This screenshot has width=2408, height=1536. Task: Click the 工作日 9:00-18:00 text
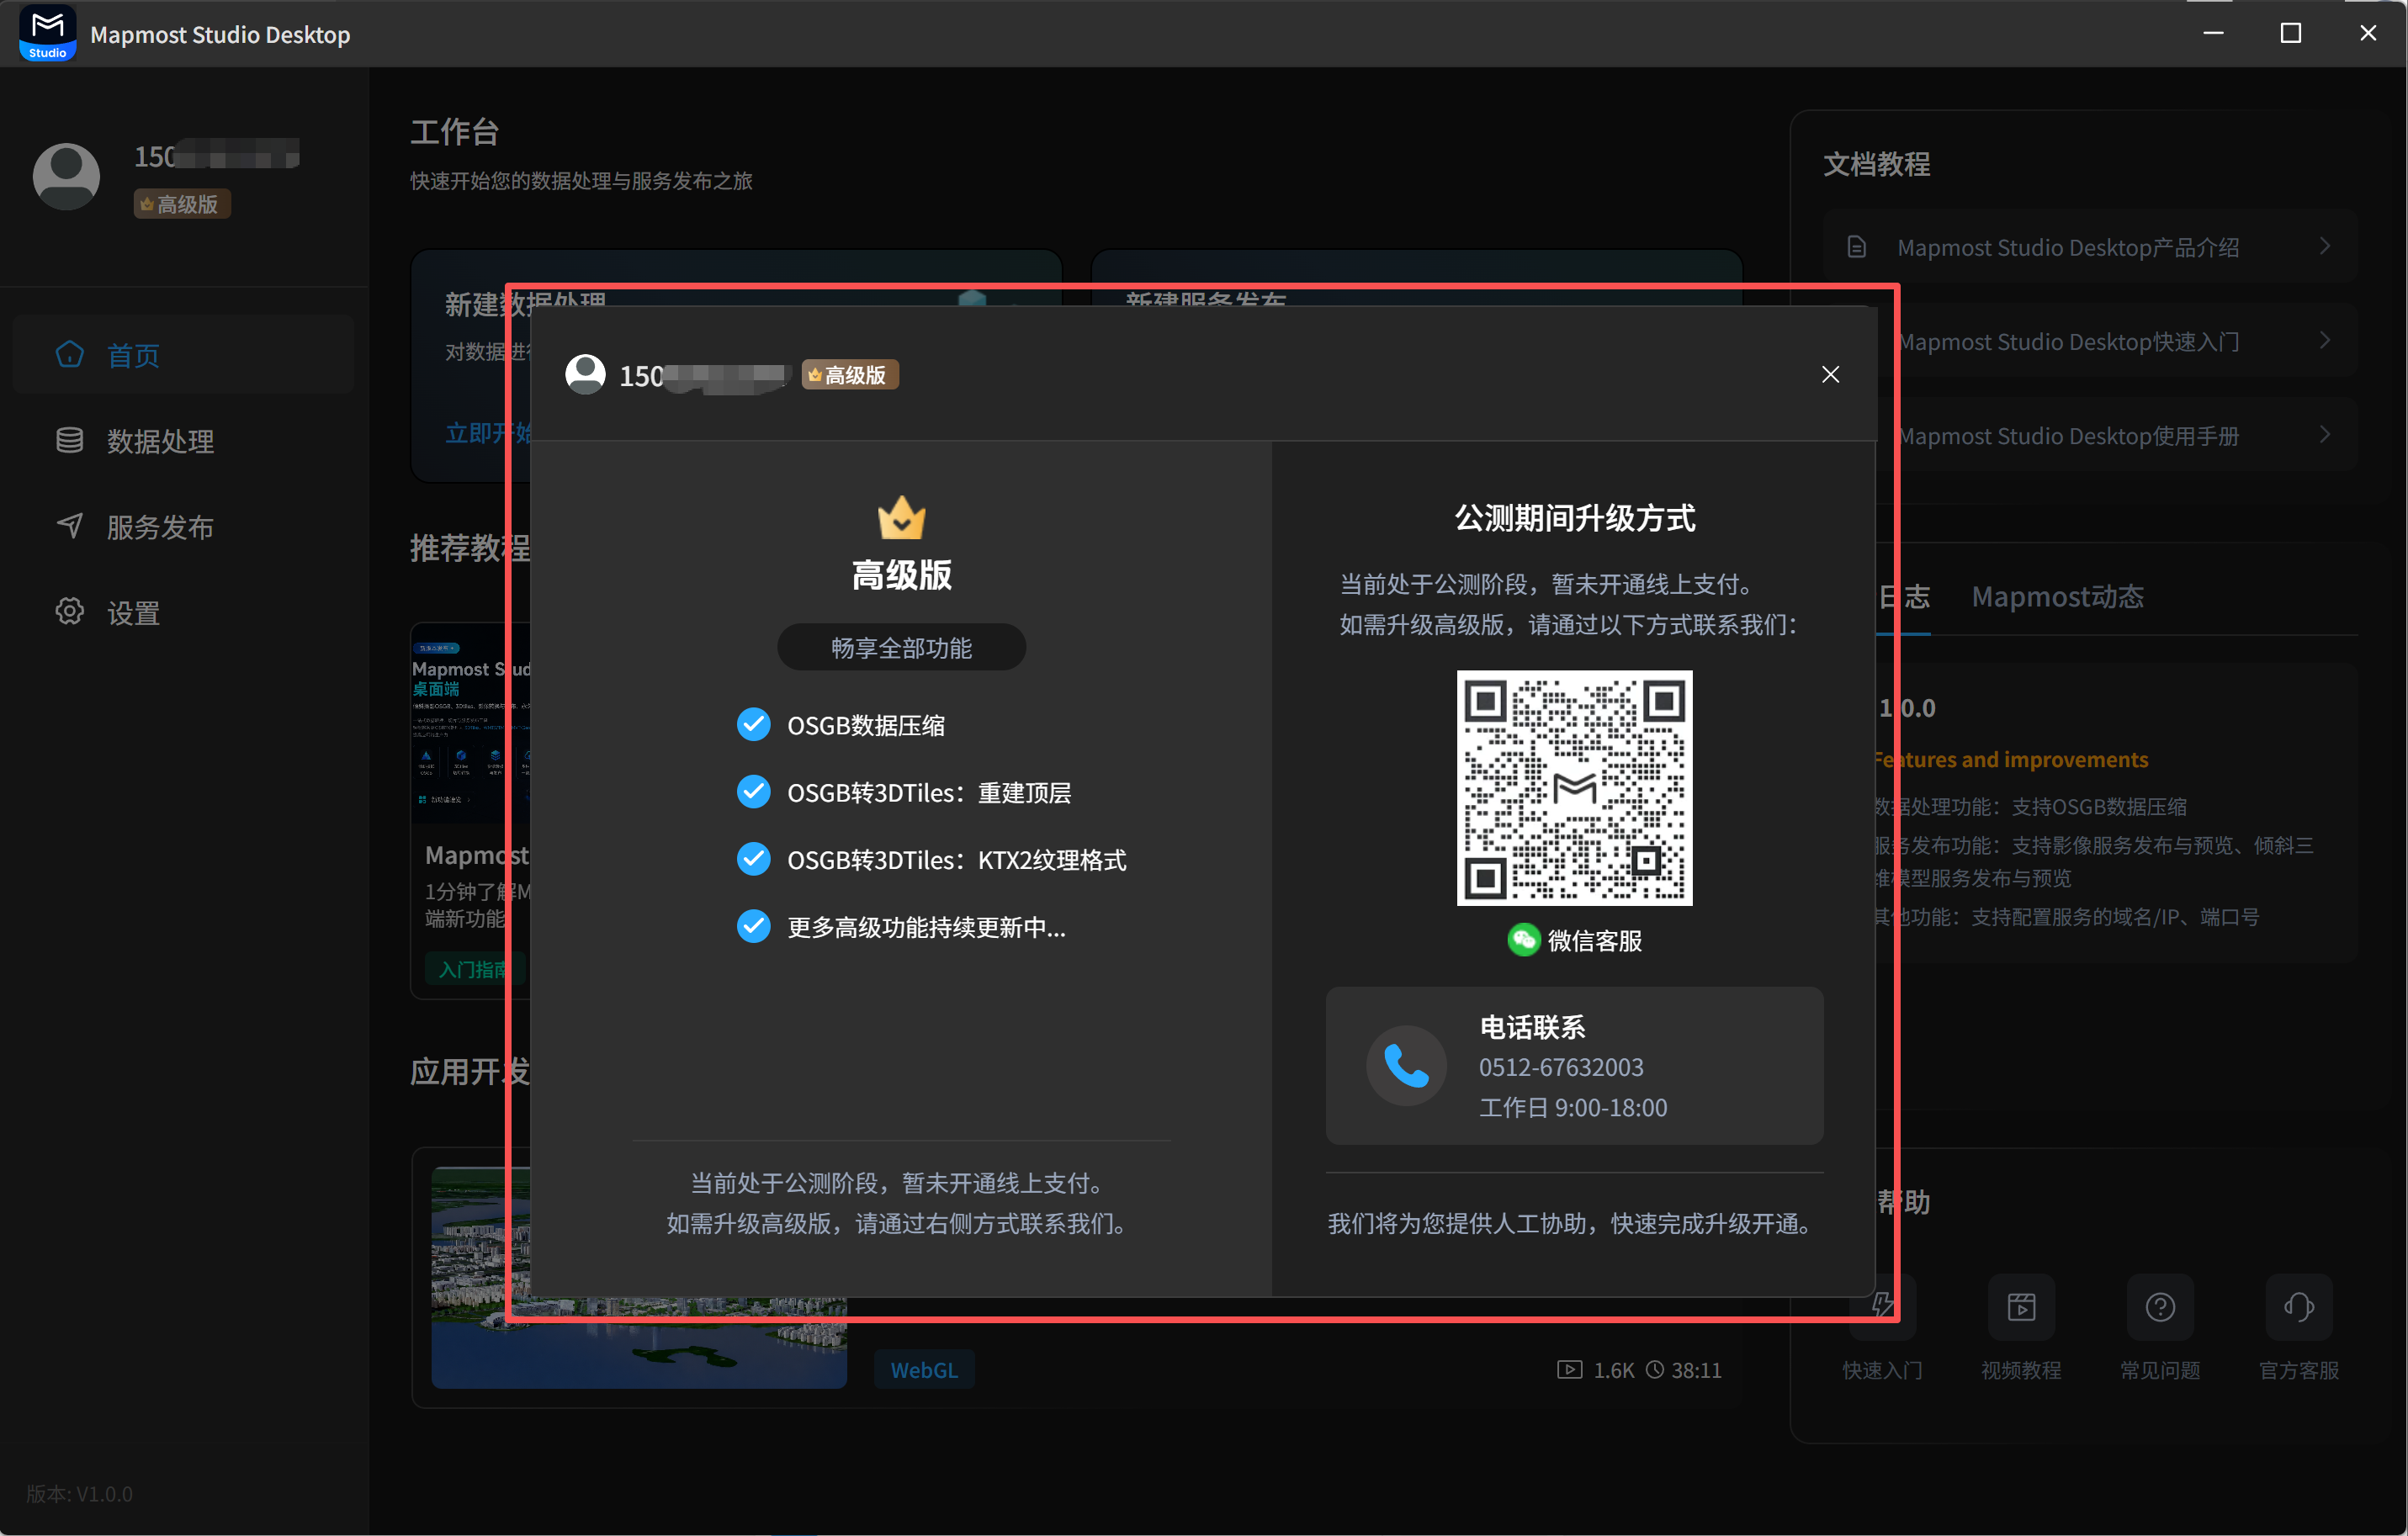pyautogui.click(x=1573, y=1108)
